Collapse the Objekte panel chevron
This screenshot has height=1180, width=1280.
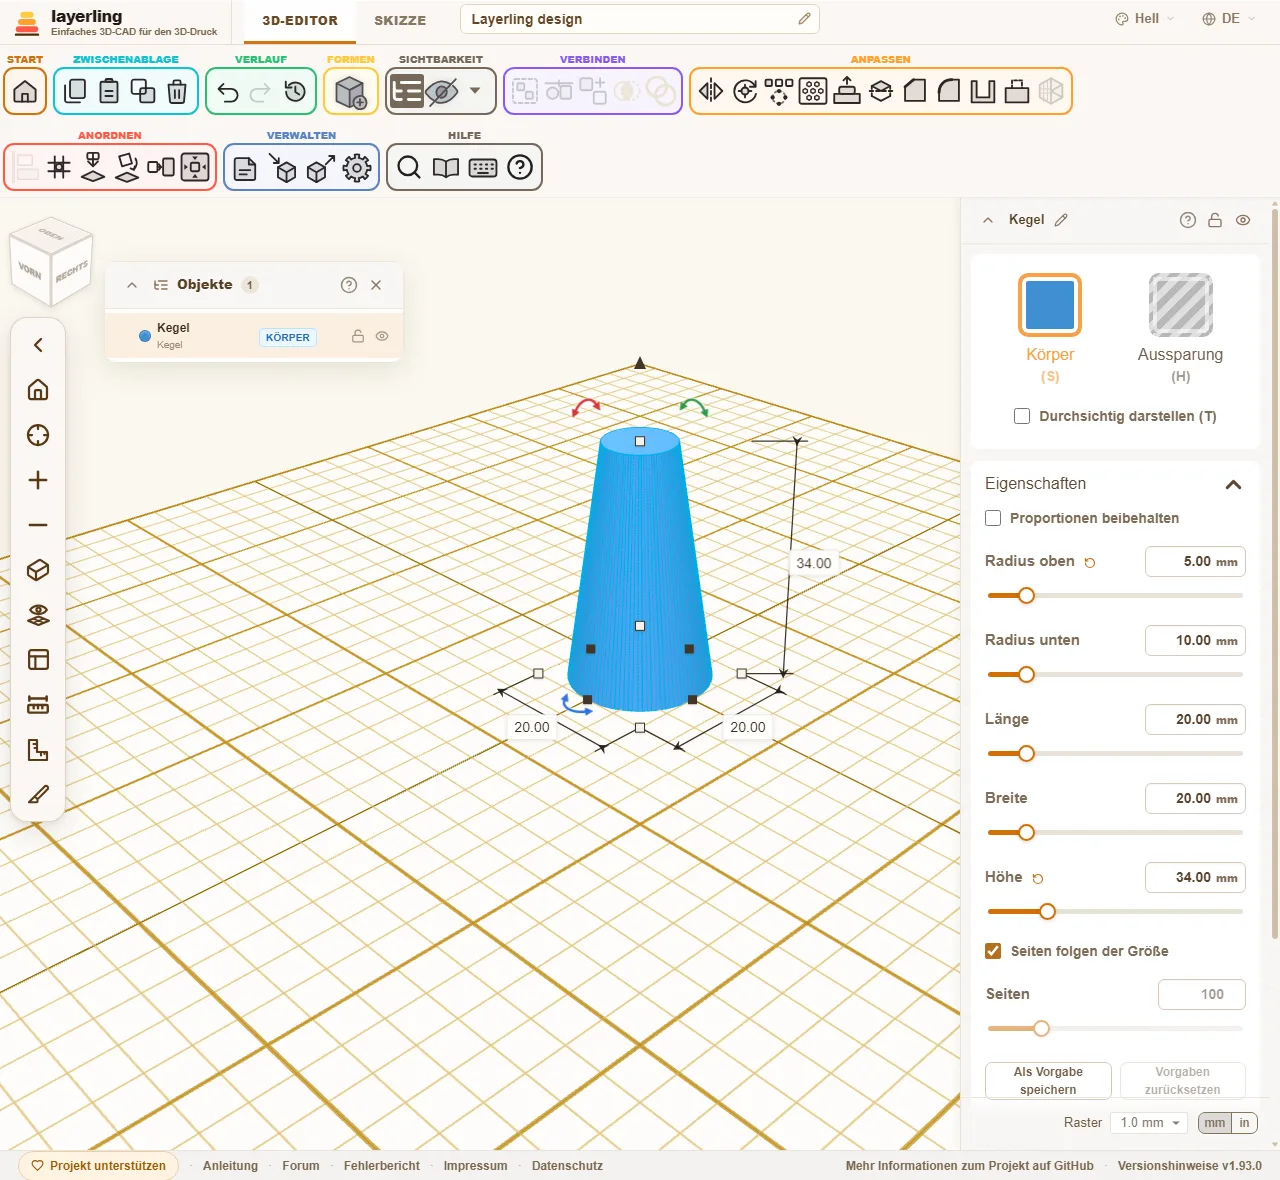pos(132,285)
